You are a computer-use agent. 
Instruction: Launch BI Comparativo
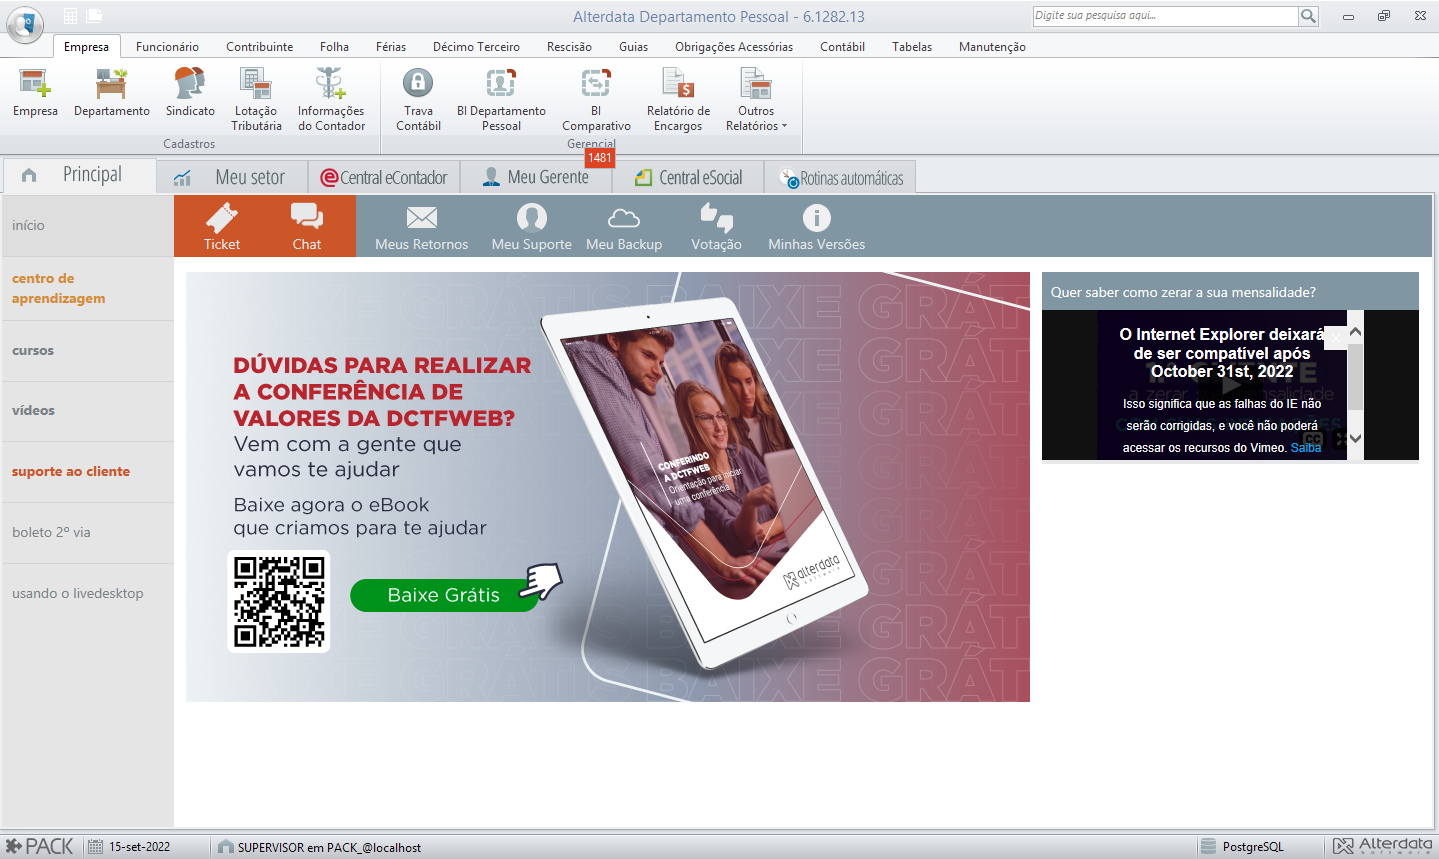point(596,82)
